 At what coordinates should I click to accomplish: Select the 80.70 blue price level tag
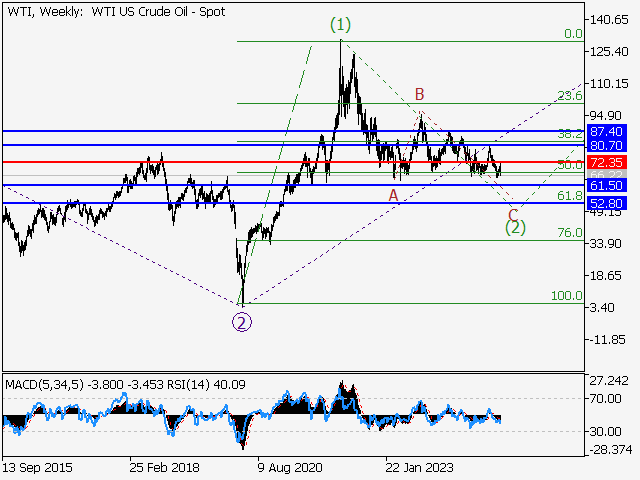pyautogui.click(x=606, y=145)
